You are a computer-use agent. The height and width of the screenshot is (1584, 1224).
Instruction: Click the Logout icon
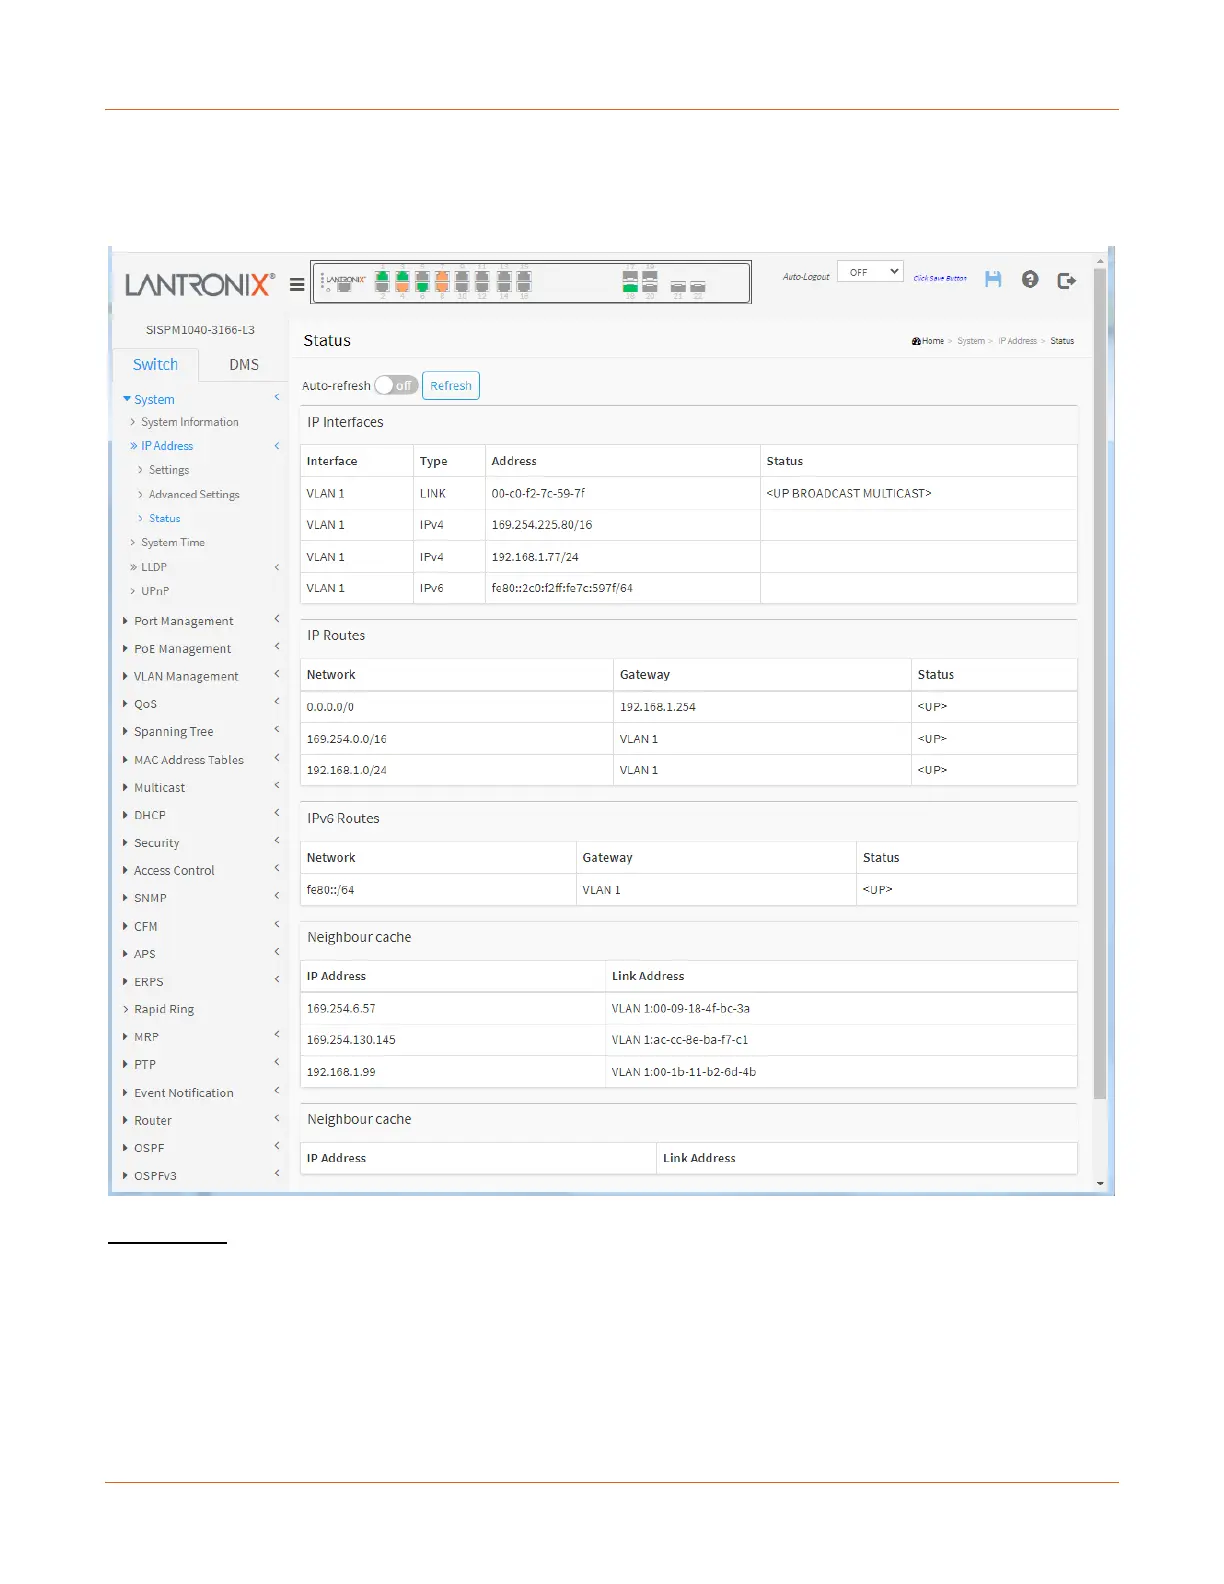point(1066,280)
